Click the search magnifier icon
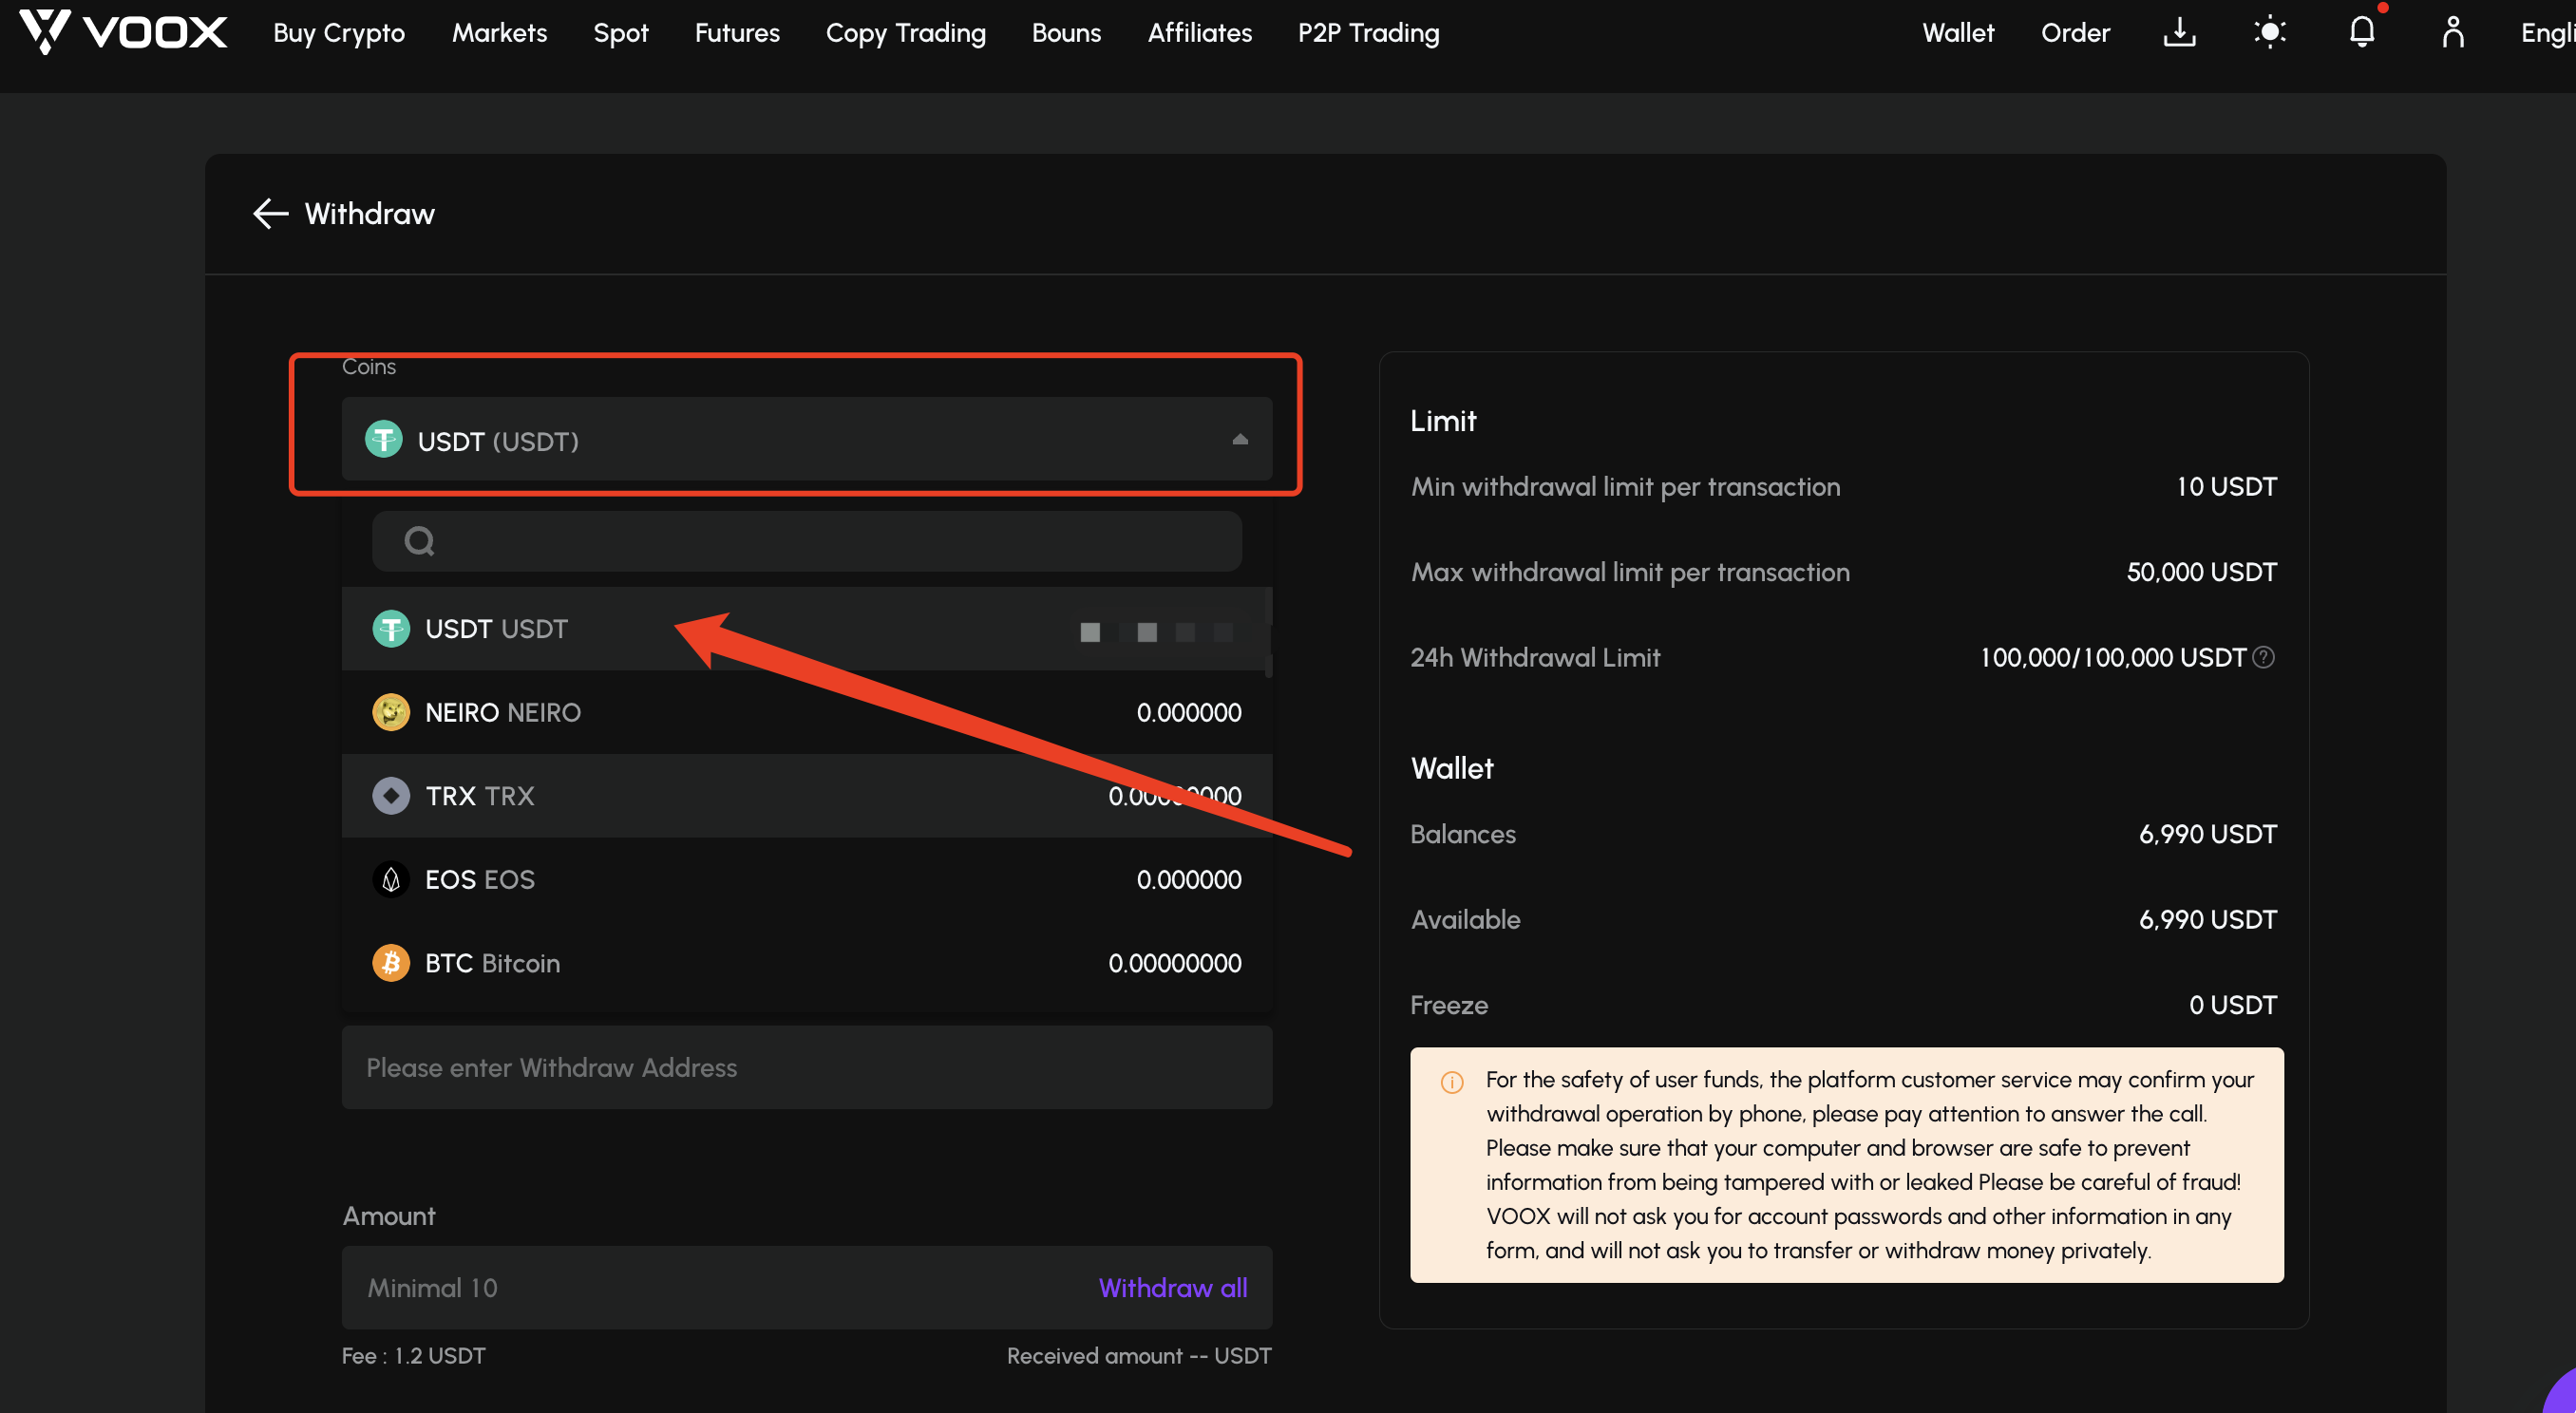This screenshot has height=1413, width=2576. point(419,541)
